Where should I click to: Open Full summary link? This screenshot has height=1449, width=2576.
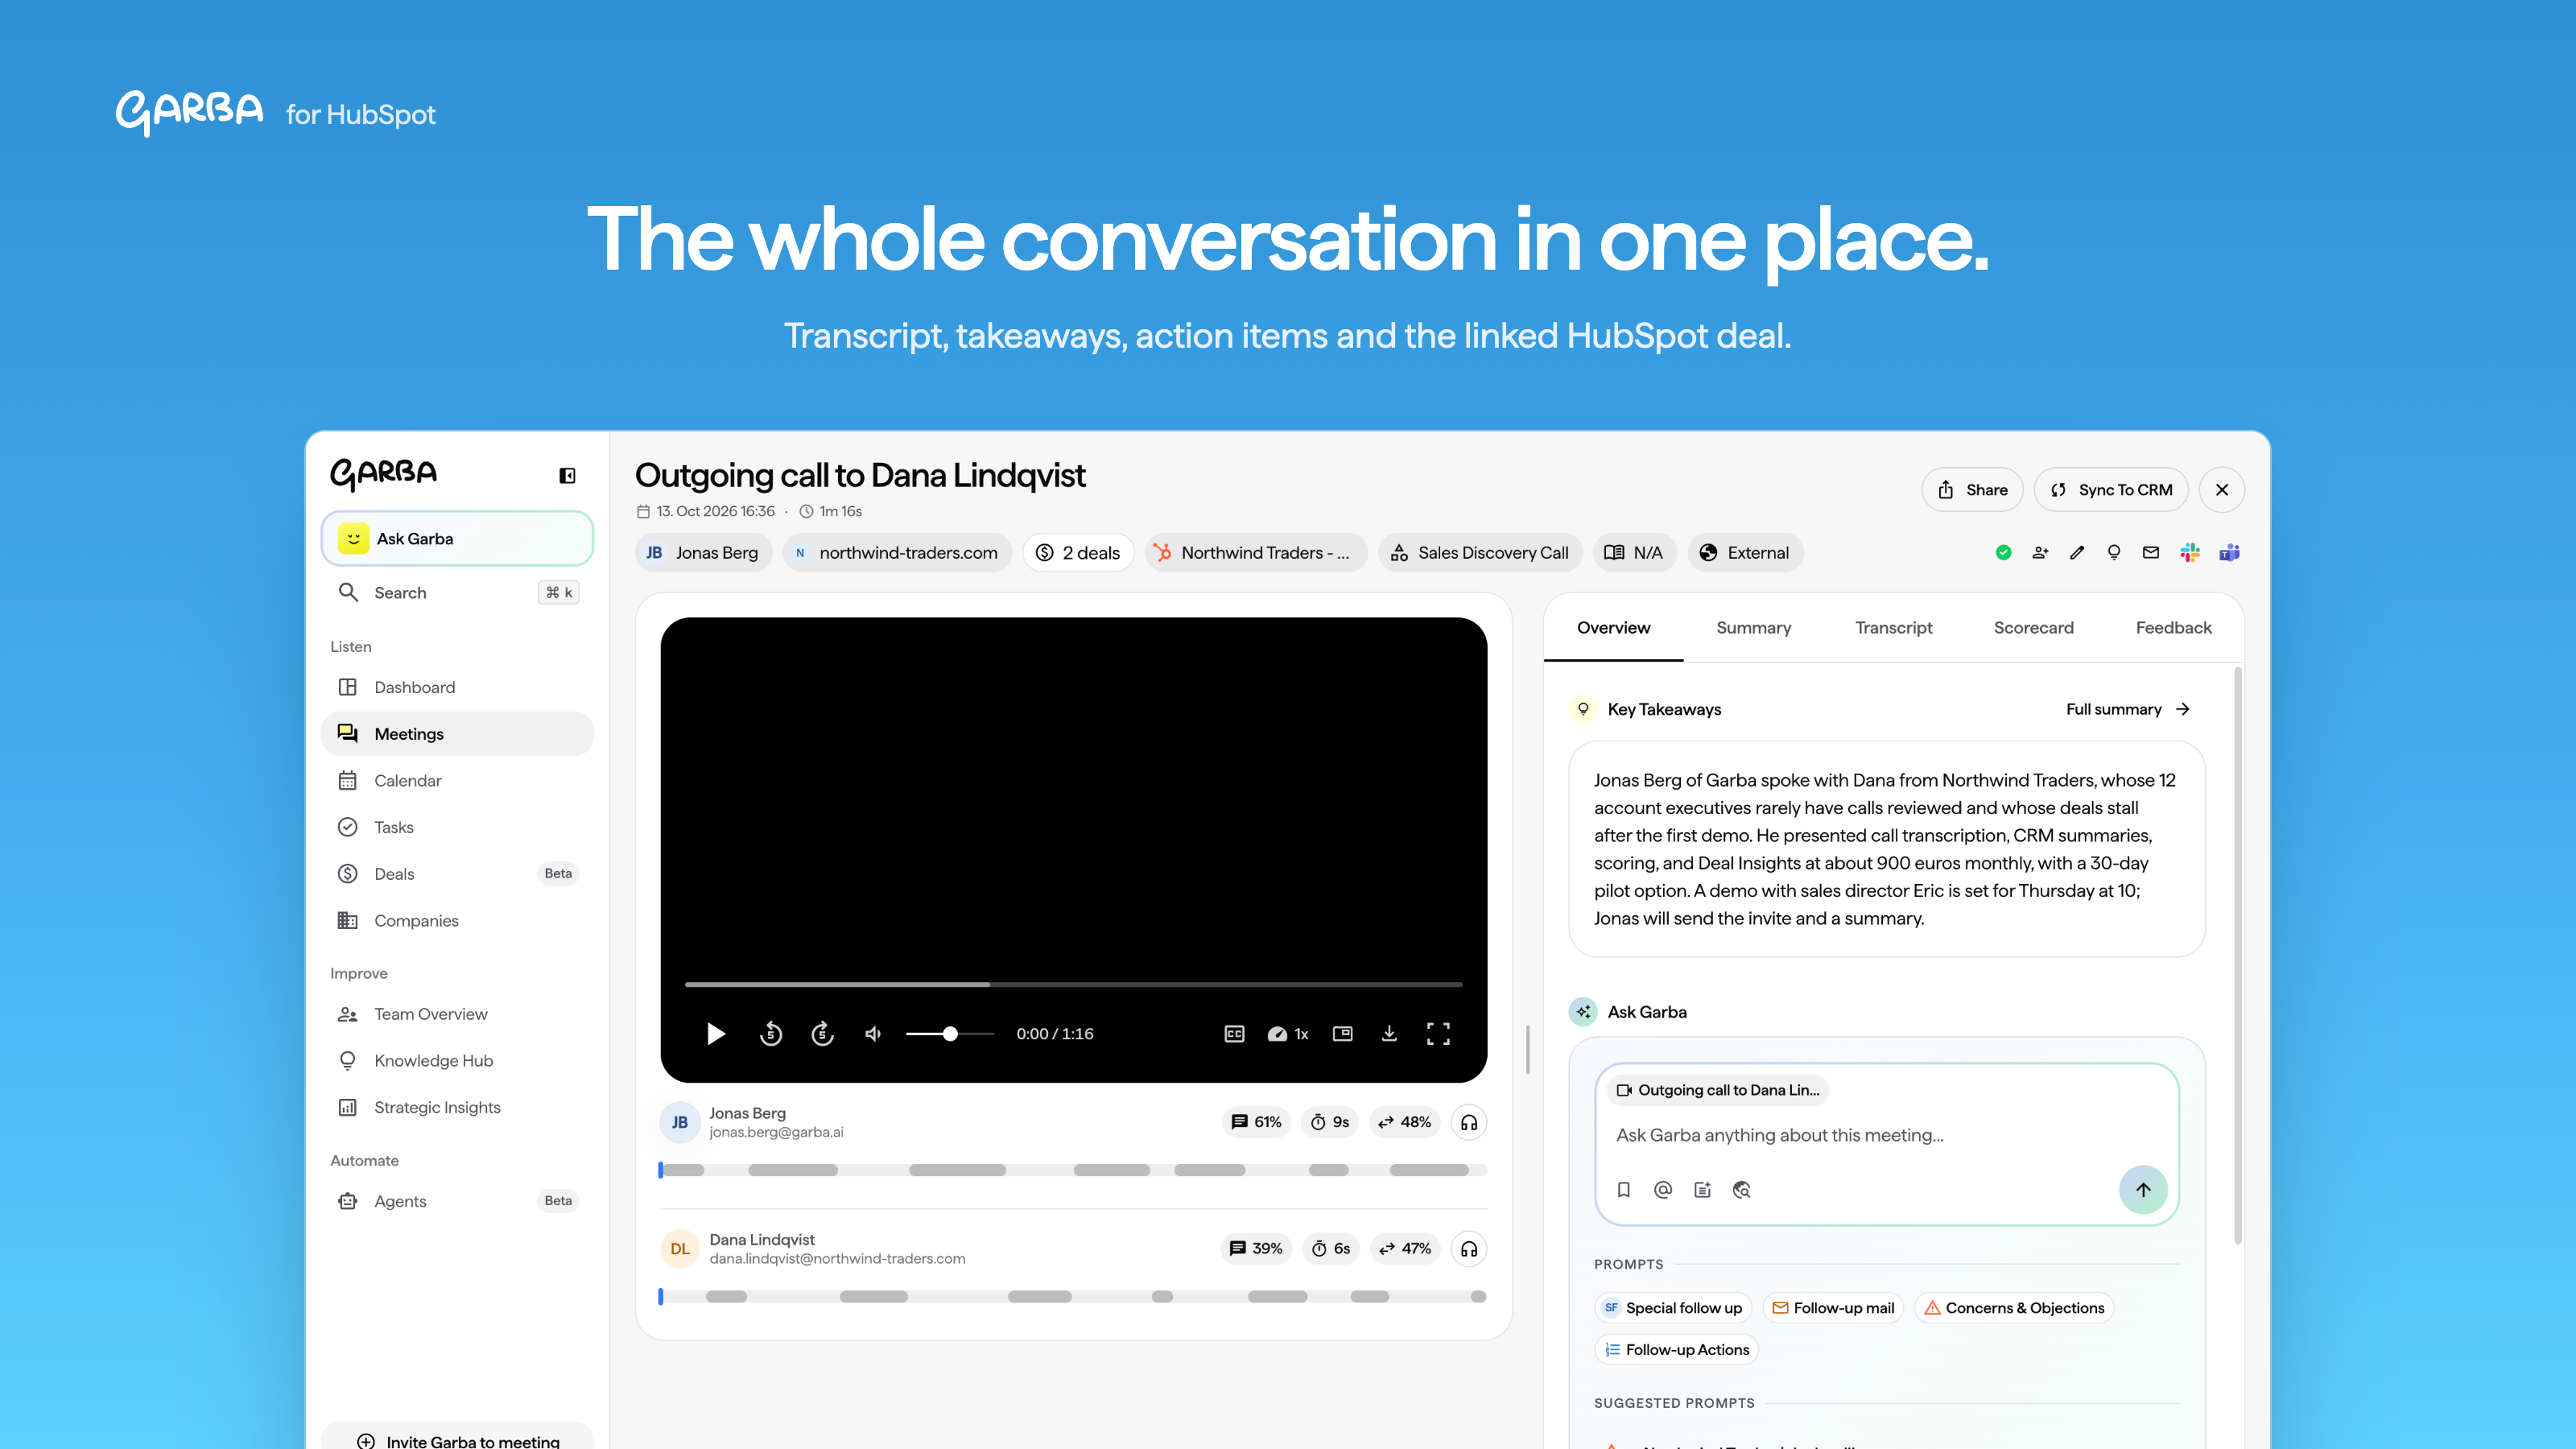point(2128,709)
